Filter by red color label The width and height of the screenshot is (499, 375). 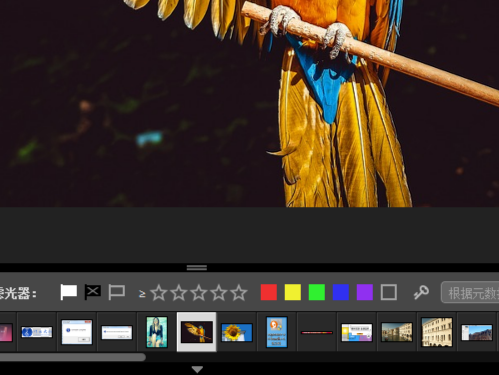coord(269,292)
